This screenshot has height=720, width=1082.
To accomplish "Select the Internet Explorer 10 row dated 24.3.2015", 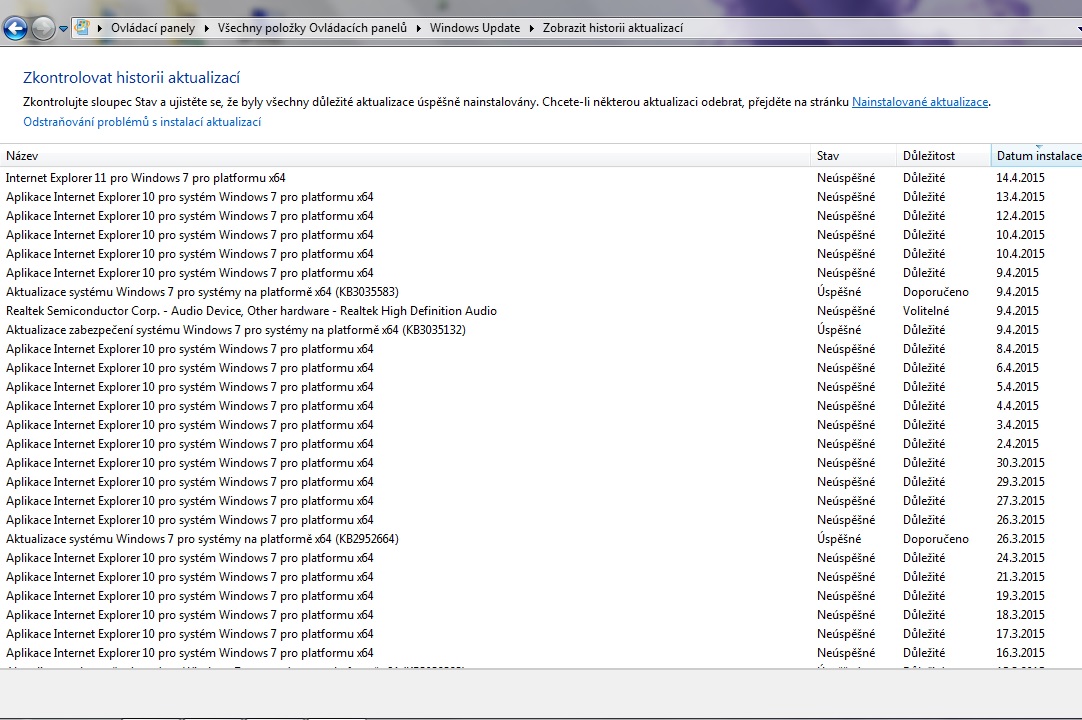I will (x=541, y=558).
